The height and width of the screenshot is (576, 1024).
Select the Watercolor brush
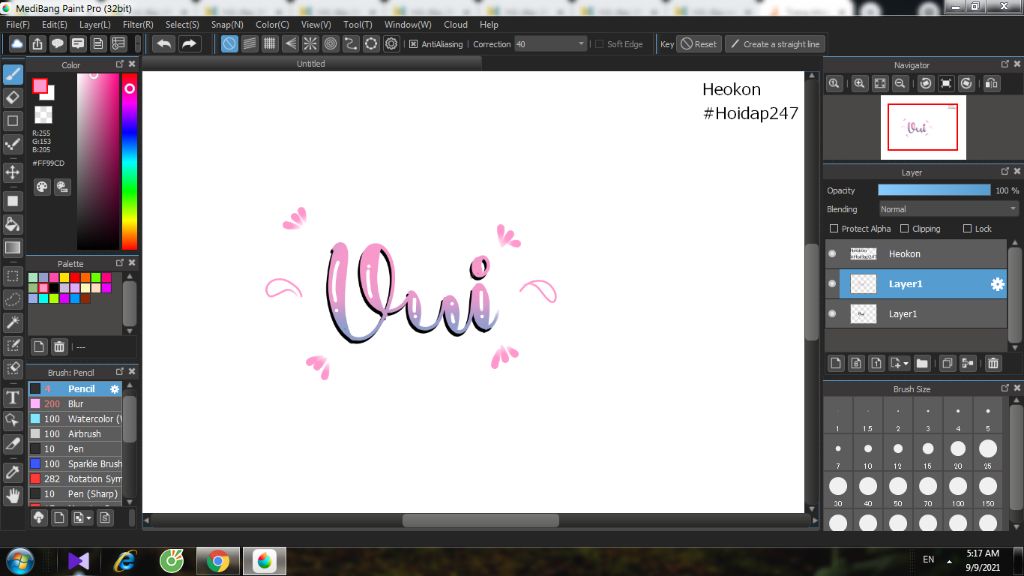[x=75, y=419]
